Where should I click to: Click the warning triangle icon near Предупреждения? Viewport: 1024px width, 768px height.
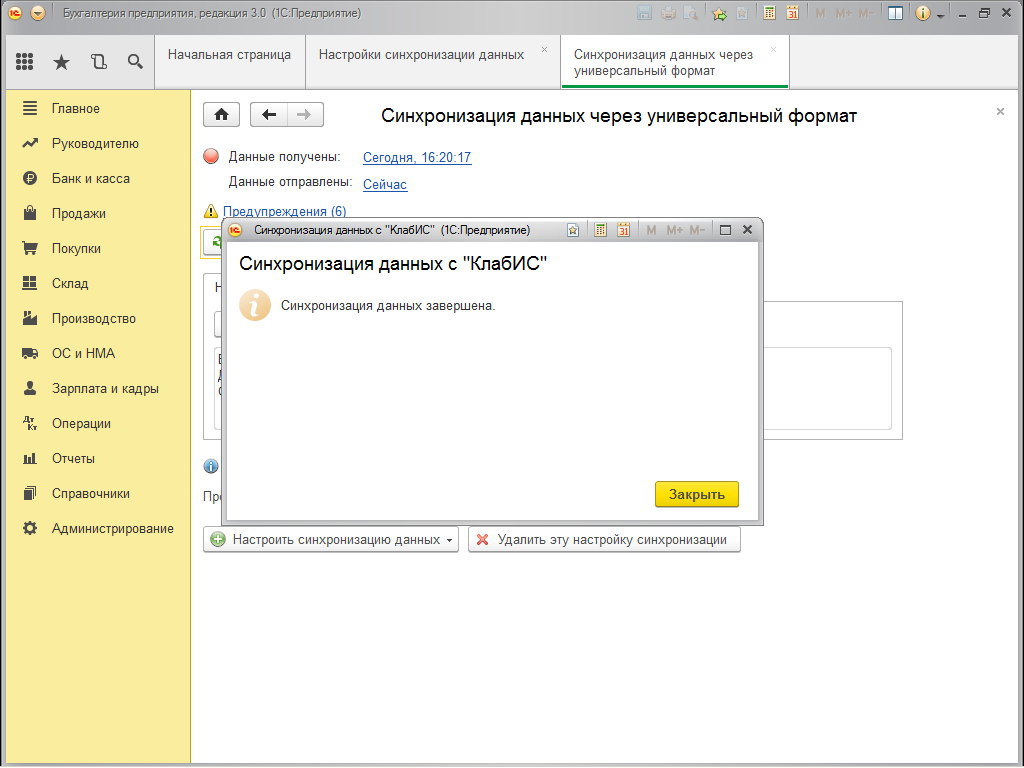(x=210, y=211)
